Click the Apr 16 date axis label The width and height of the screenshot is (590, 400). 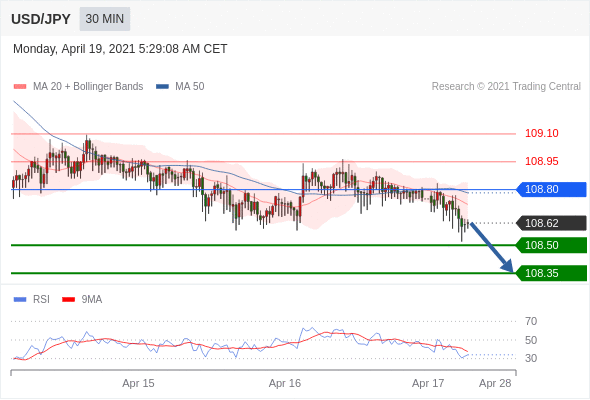point(285,383)
